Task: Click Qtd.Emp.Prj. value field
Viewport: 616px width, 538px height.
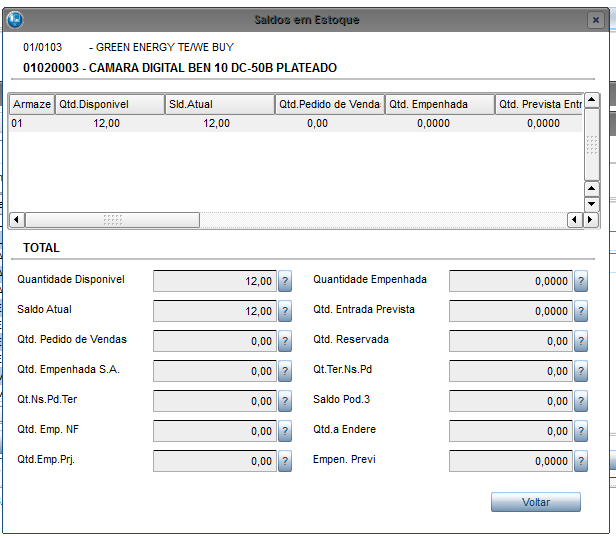Action: point(215,461)
